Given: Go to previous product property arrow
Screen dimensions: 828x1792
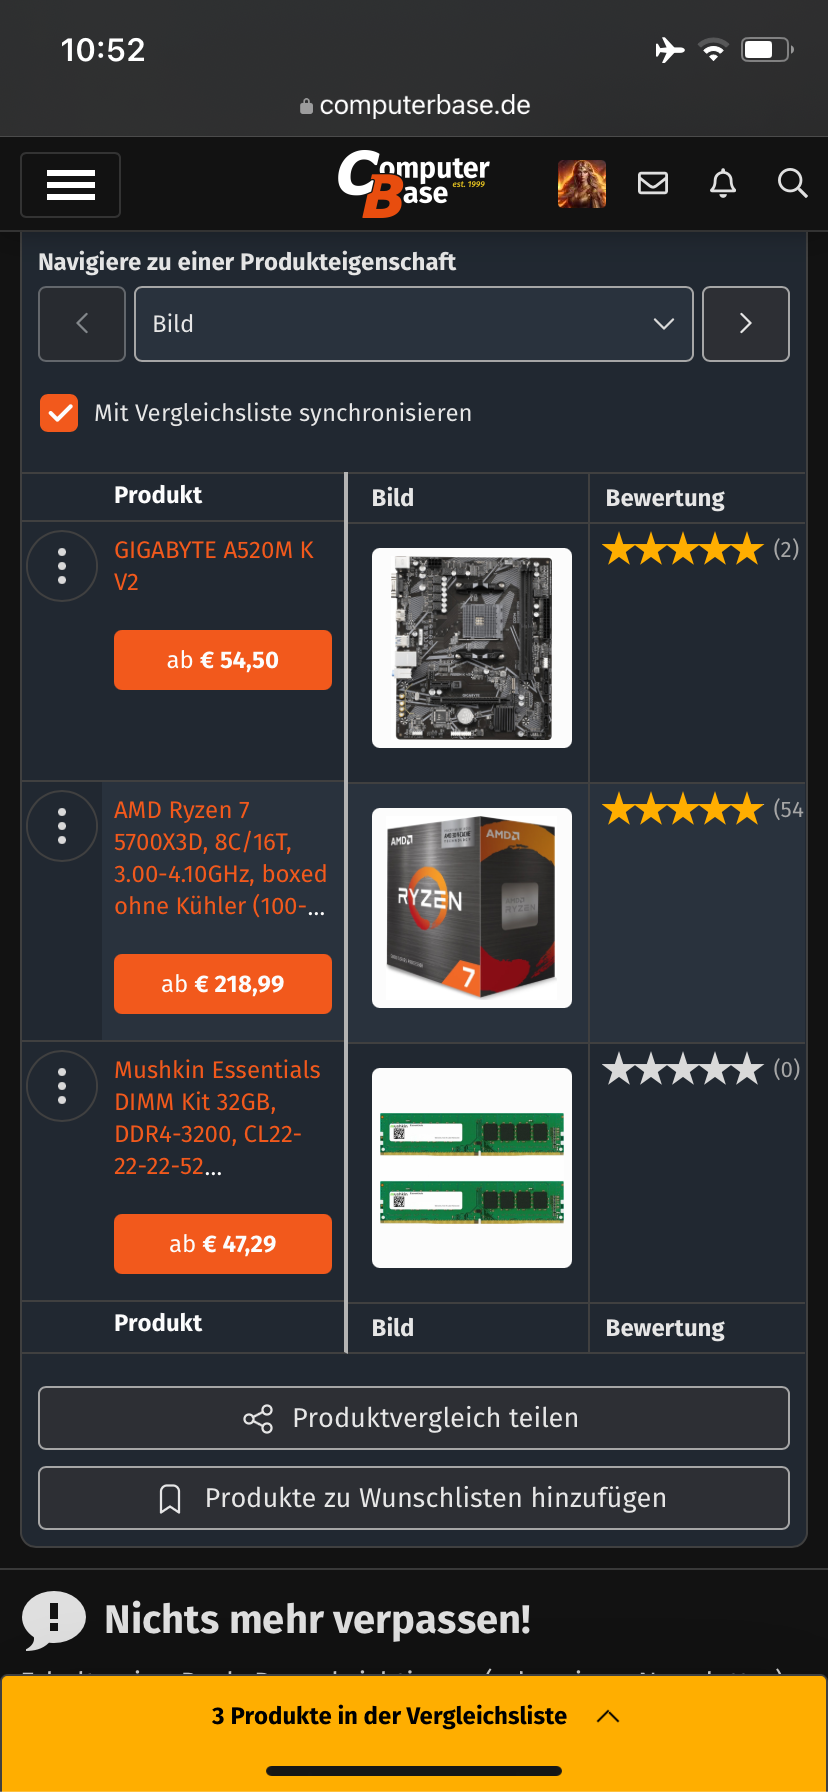Looking at the screenshot, I should (x=82, y=324).
